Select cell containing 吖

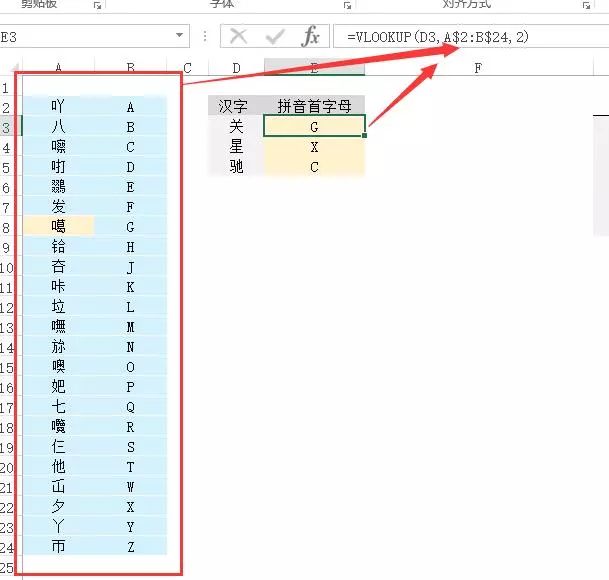[58, 106]
